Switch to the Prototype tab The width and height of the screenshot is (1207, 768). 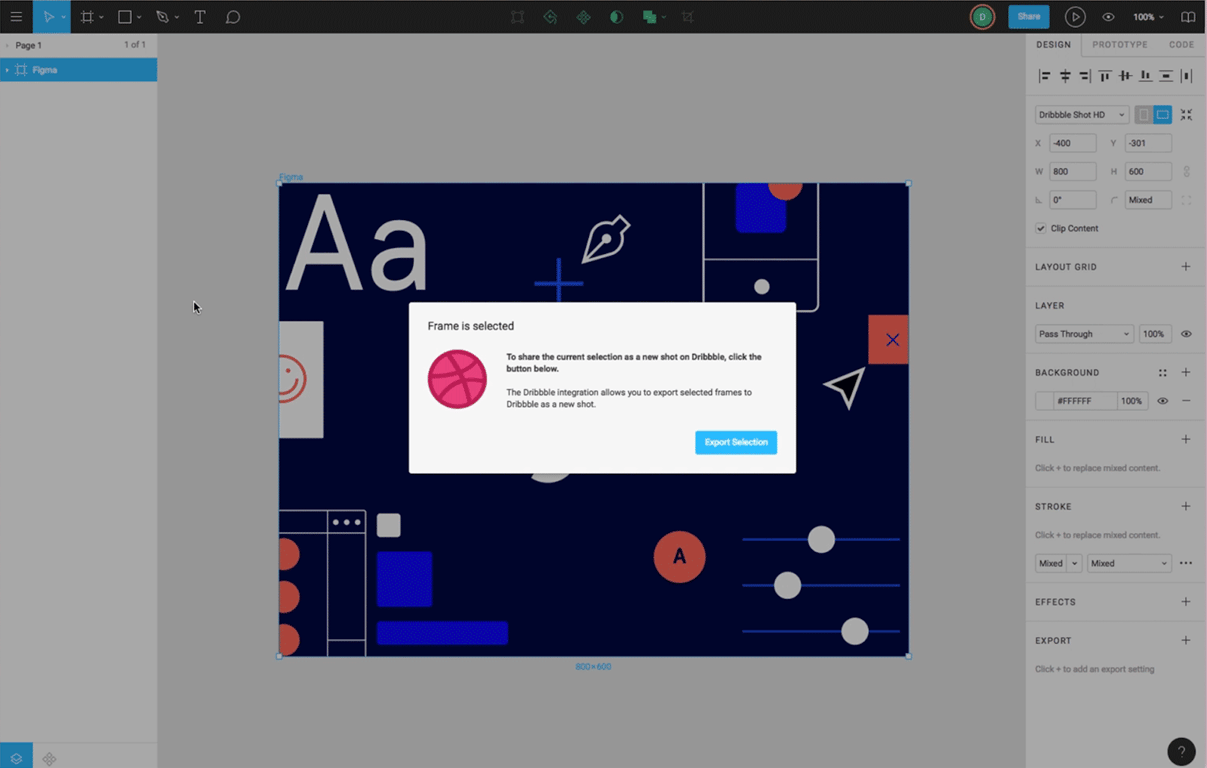click(x=1119, y=45)
